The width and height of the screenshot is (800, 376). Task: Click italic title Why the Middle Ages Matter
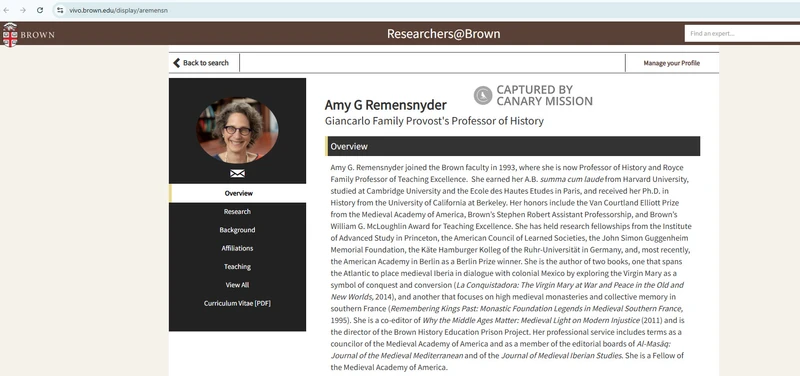click(531, 320)
